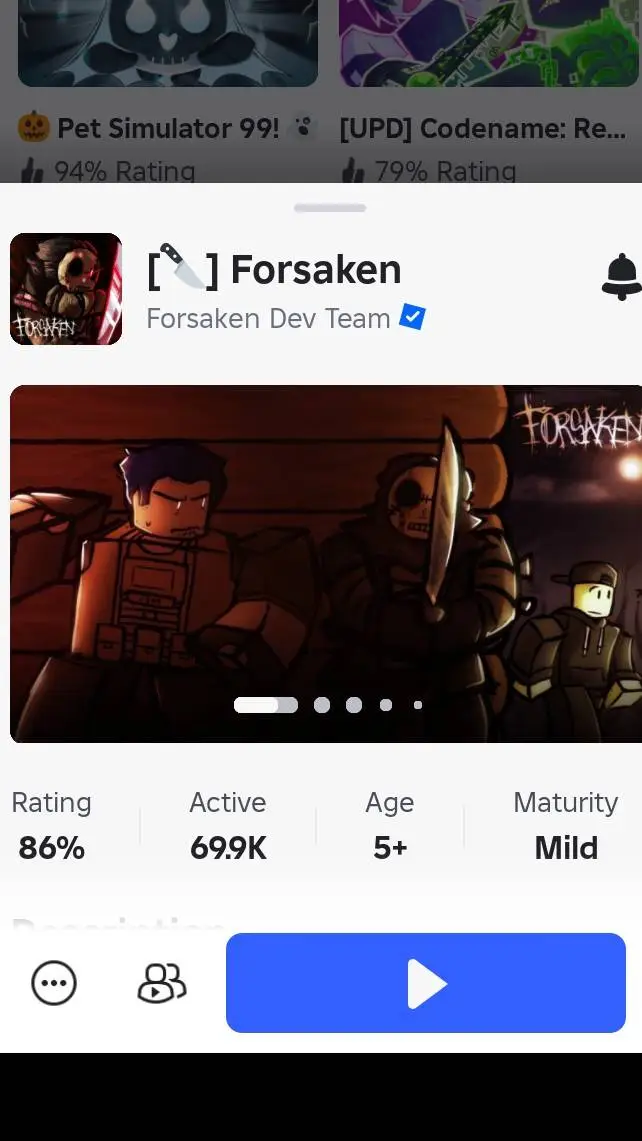This screenshot has height=1141, width=642.
Task: Select the second carousel dot
Action: tap(322, 705)
